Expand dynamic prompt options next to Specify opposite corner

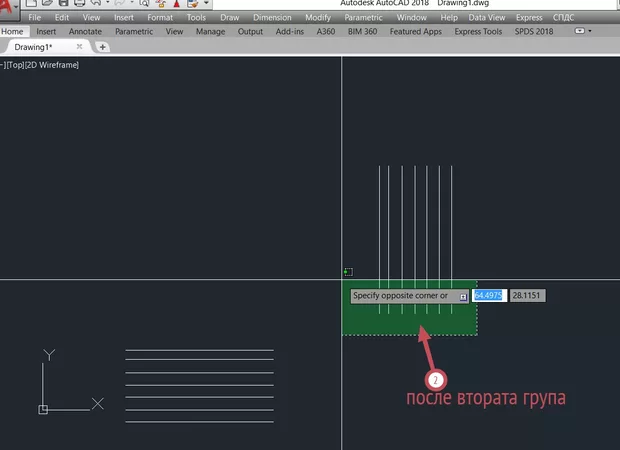point(463,297)
